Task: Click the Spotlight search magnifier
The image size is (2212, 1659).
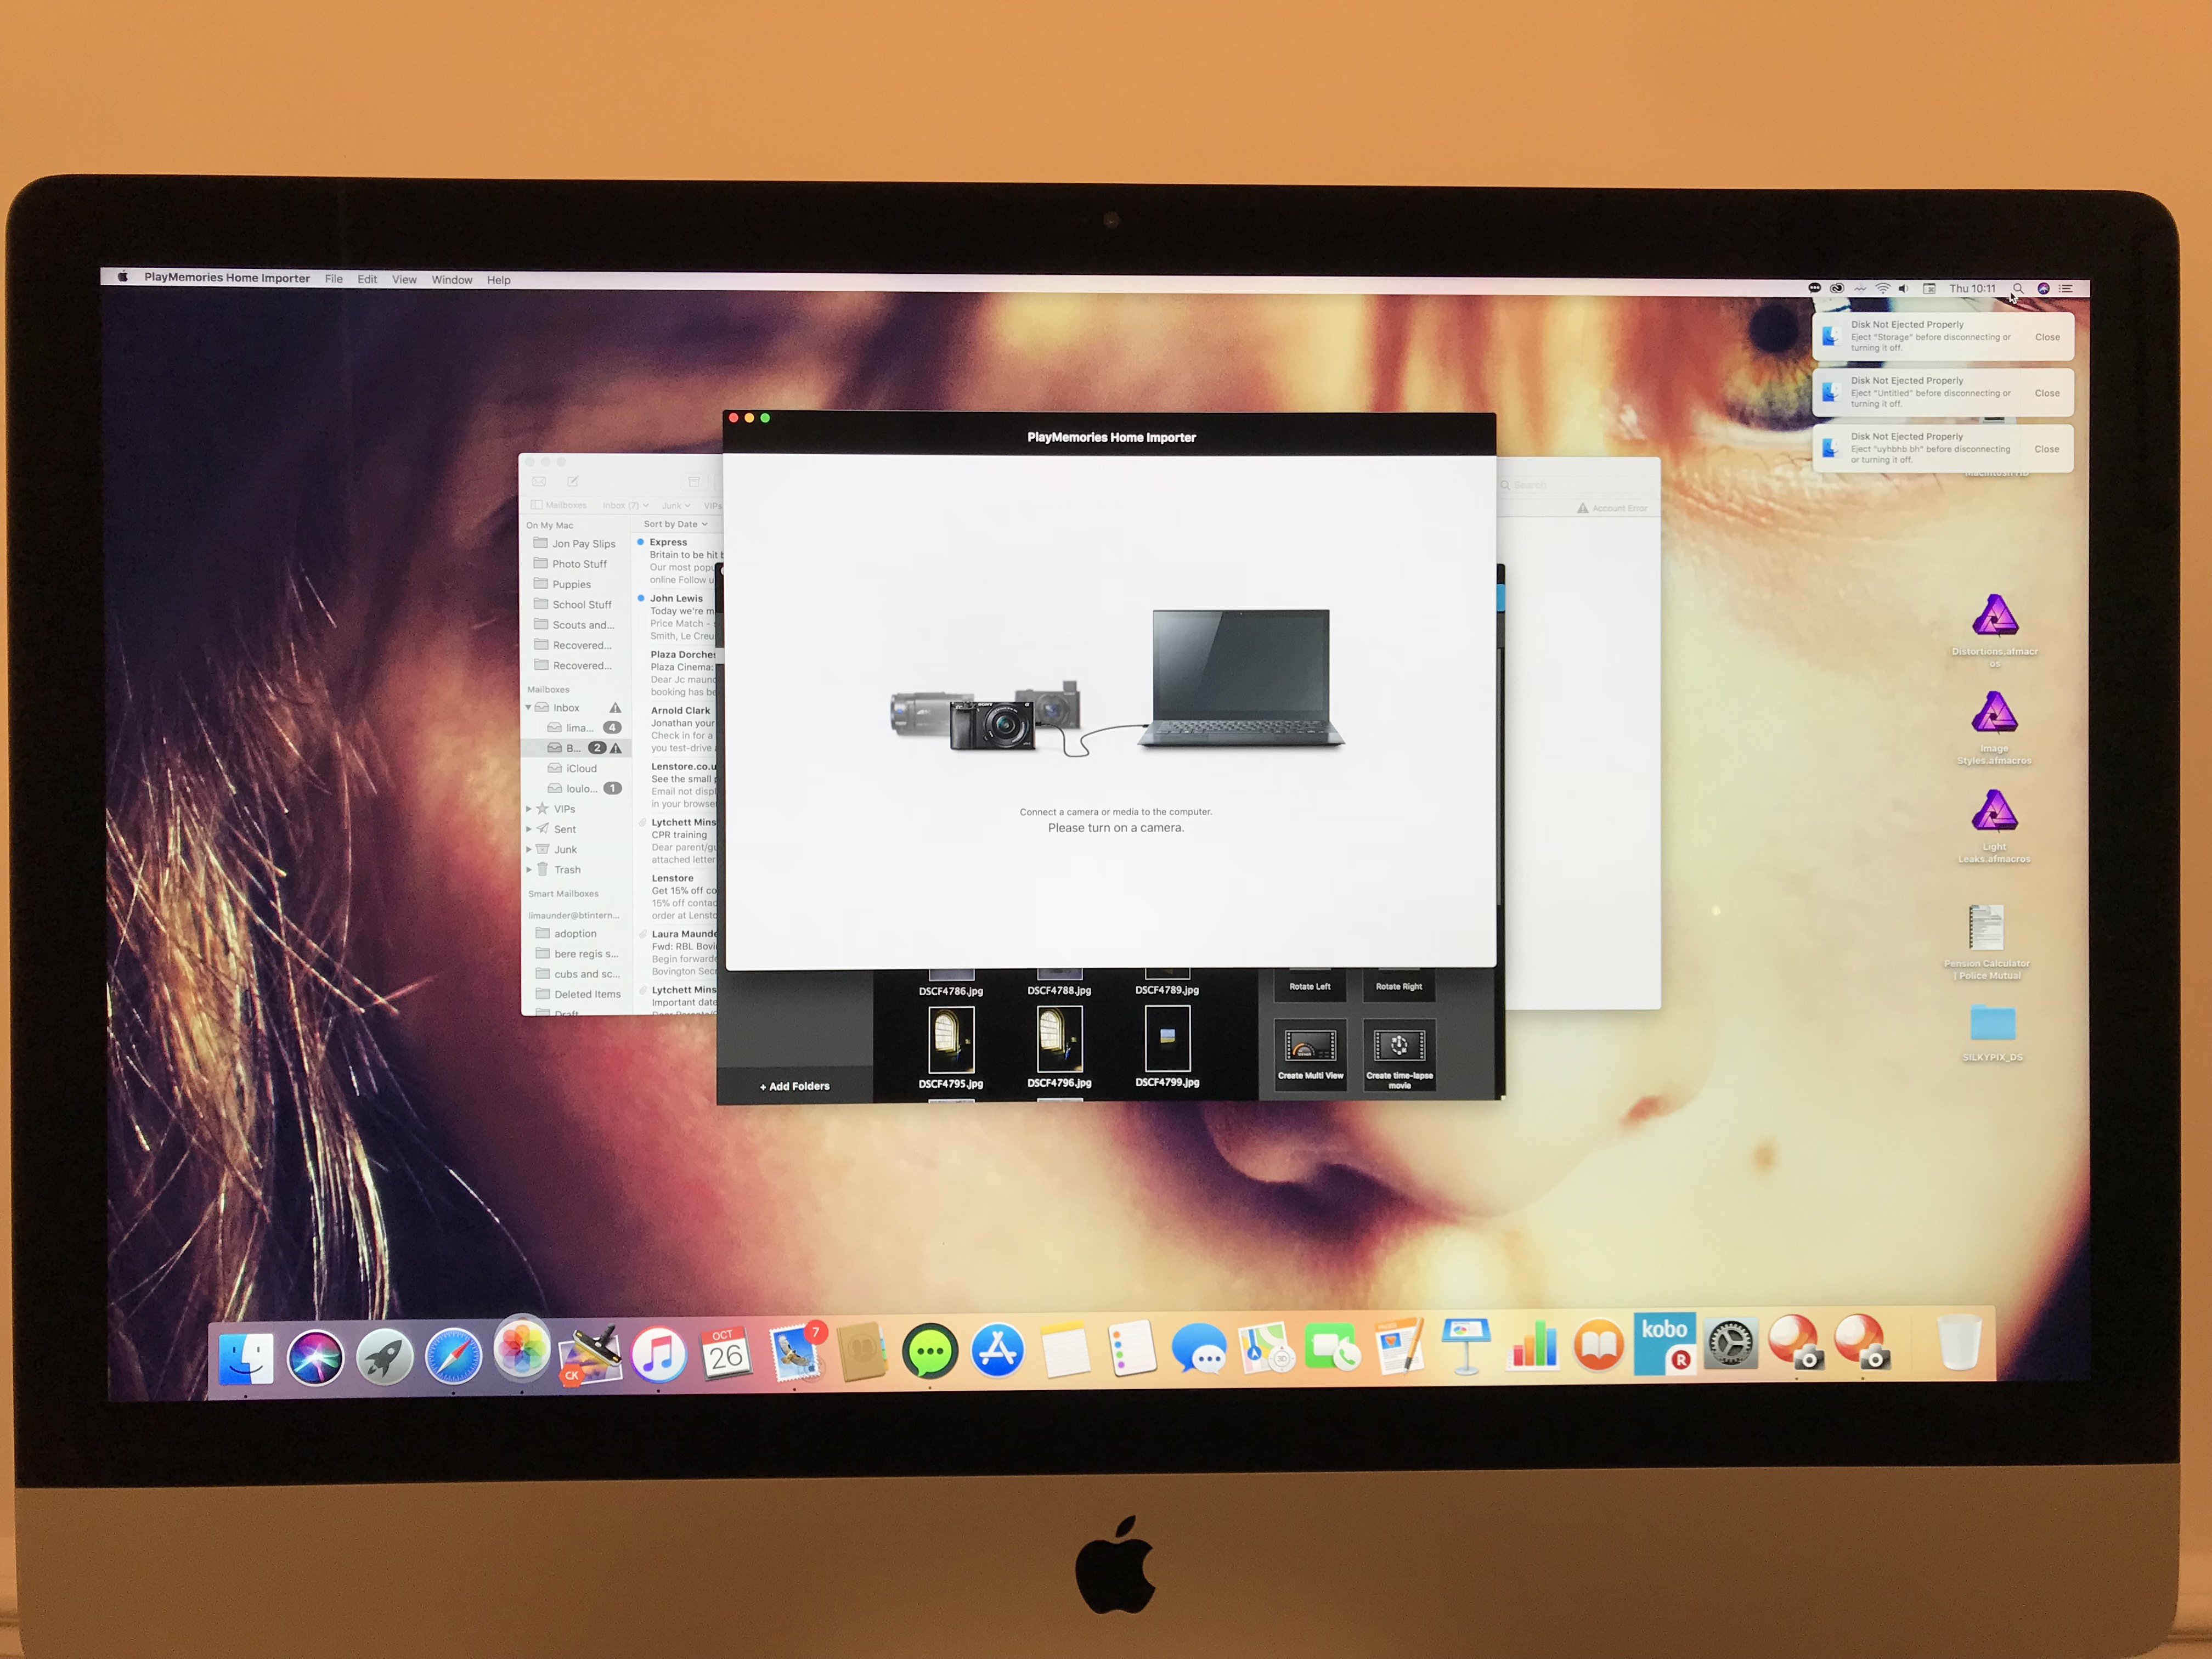Action: pyautogui.click(x=2018, y=289)
